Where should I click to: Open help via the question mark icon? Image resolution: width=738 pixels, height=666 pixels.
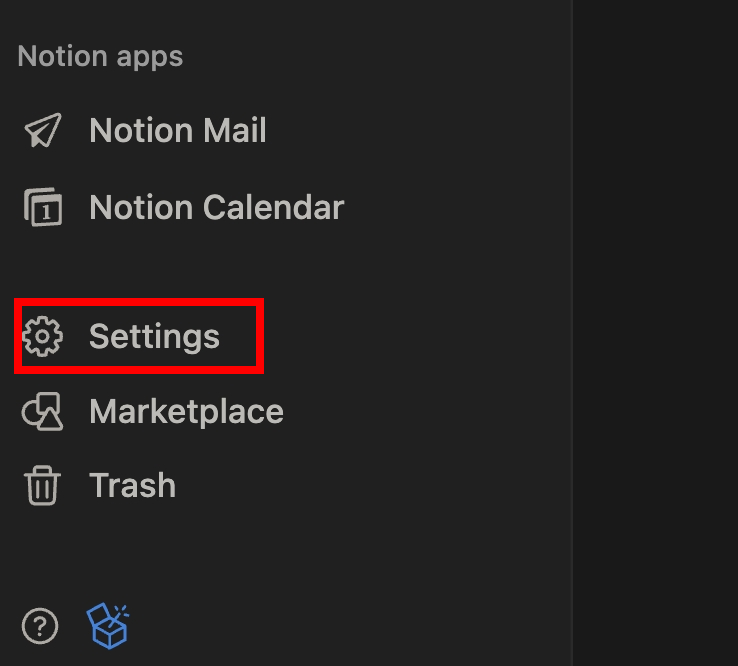pos(40,627)
